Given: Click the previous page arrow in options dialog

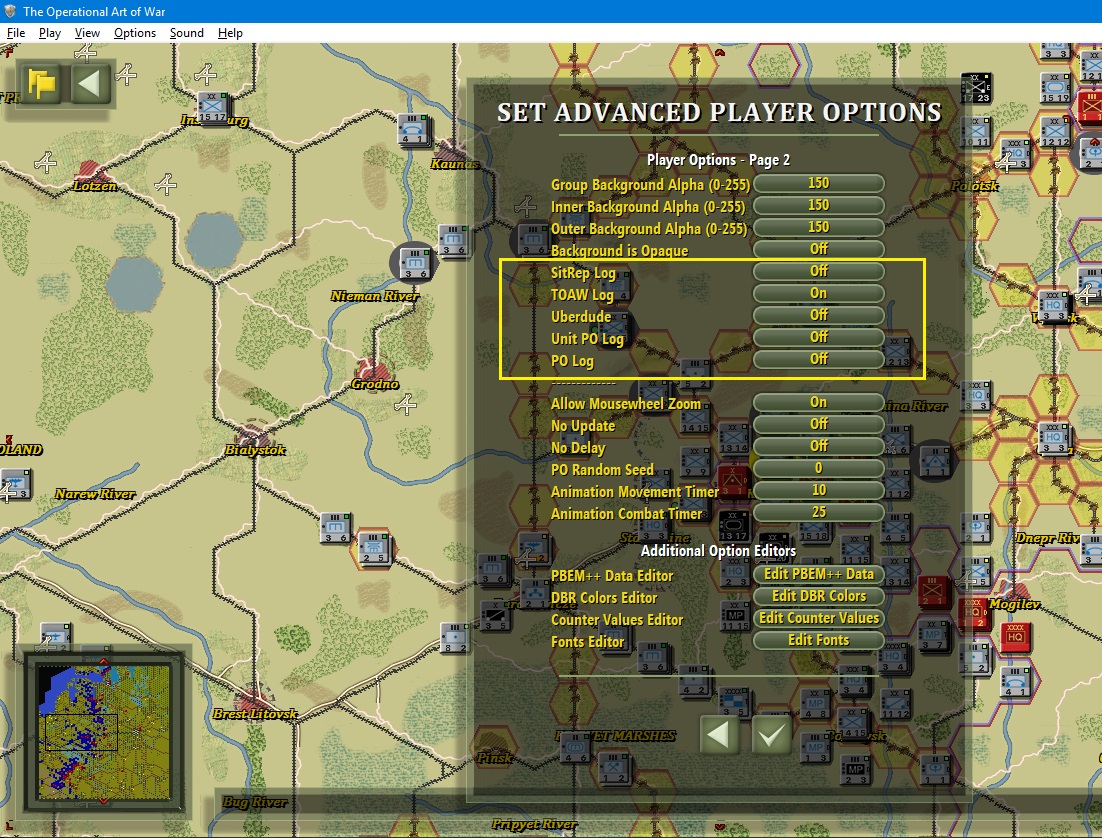Looking at the screenshot, I should pos(719,735).
